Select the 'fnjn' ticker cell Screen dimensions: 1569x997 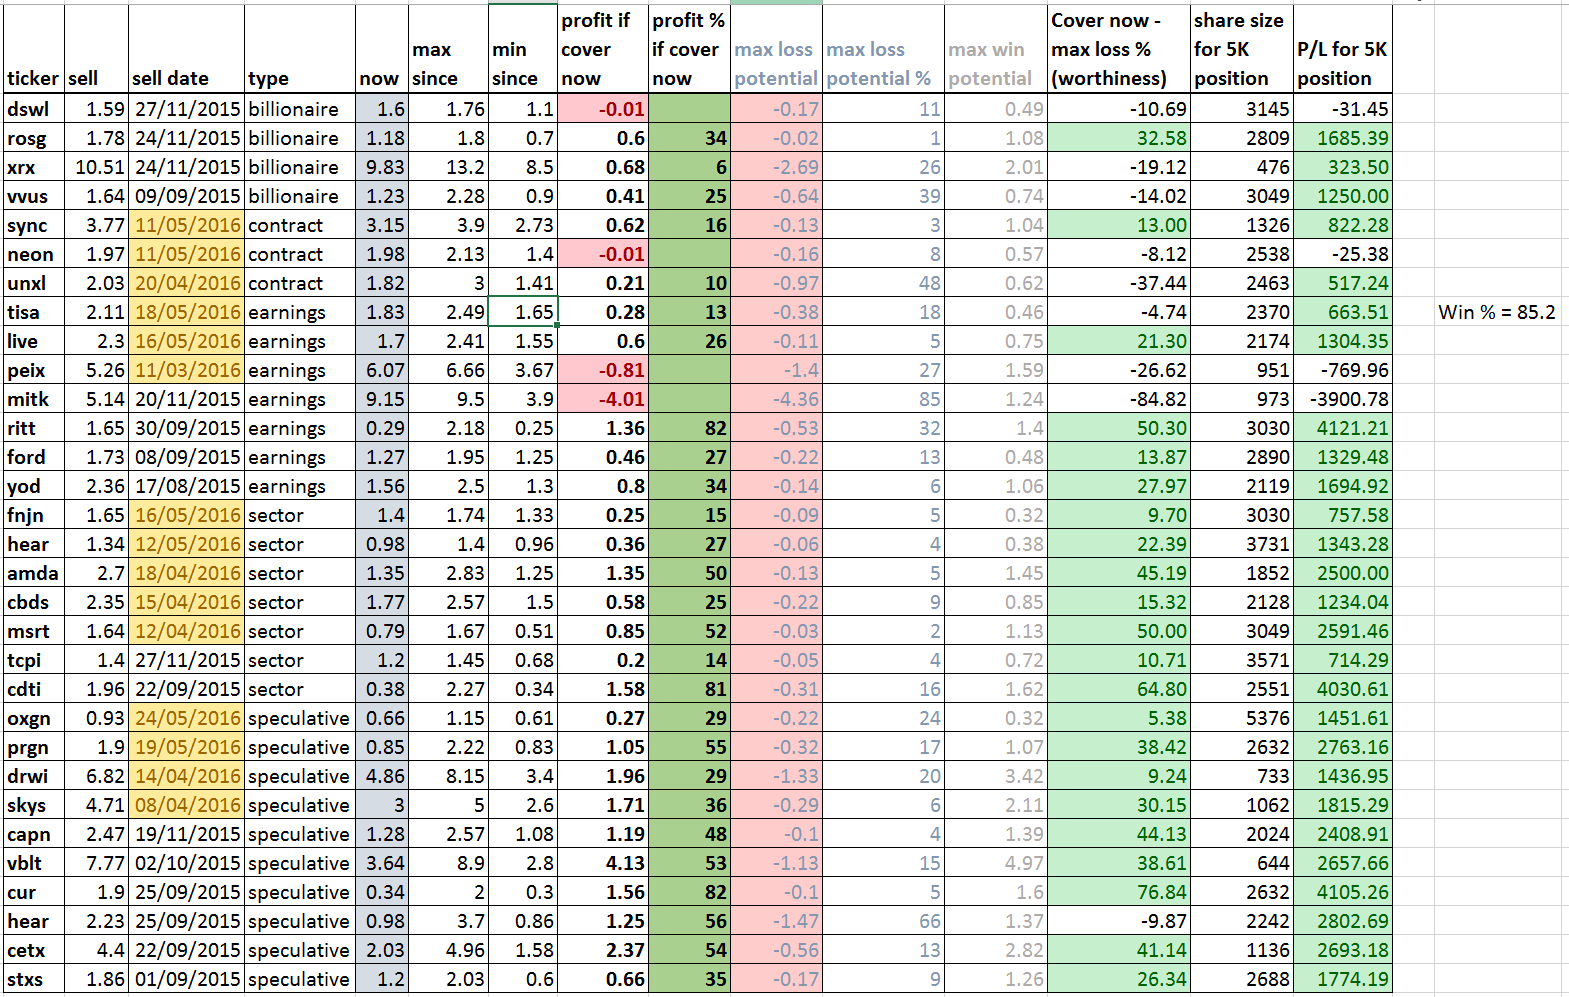(x=34, y=515)
